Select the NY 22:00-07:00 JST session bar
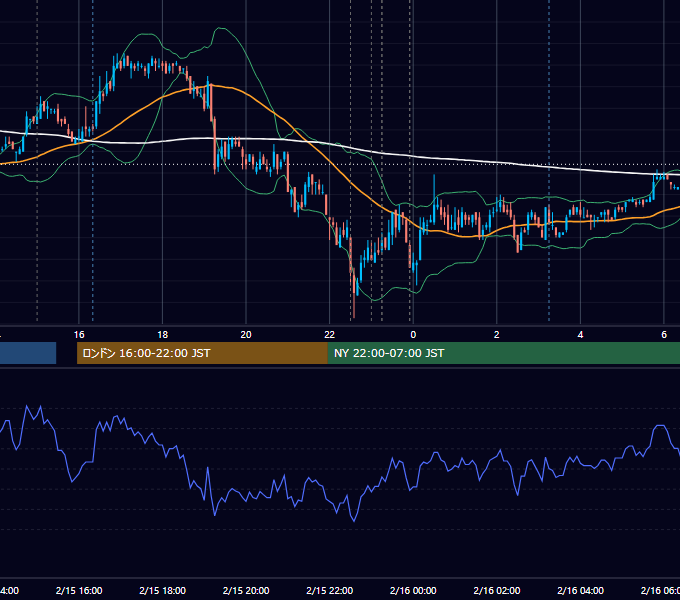Viewport: 680px width, 600px height. (x=503, y=353)
